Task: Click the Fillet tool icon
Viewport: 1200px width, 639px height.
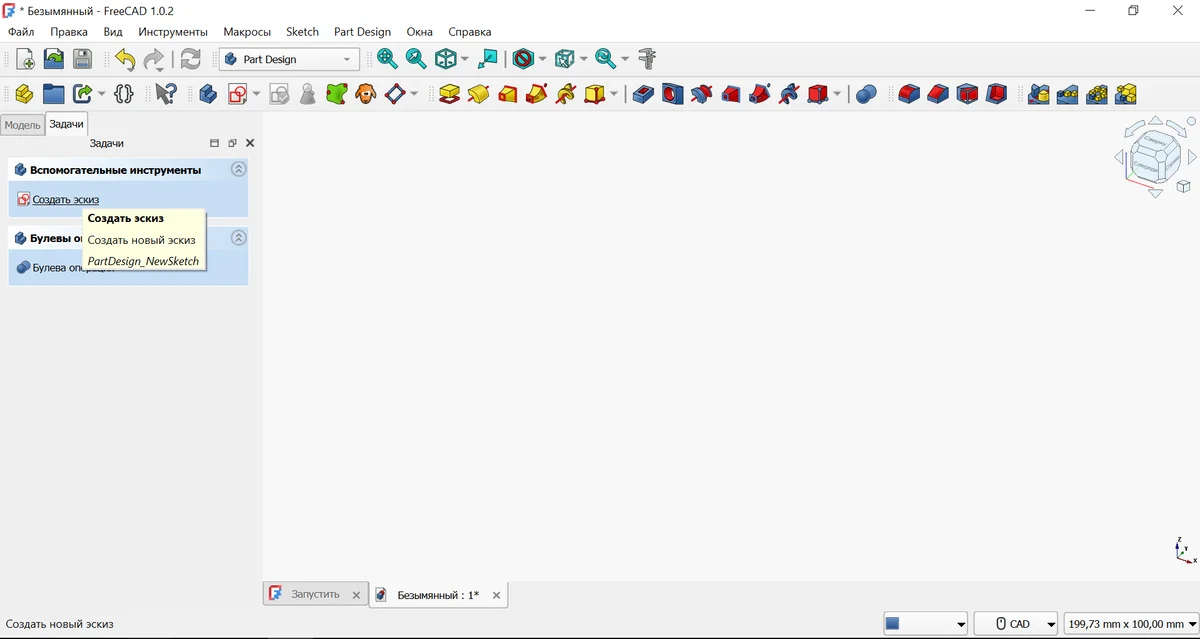Action: 908,94
